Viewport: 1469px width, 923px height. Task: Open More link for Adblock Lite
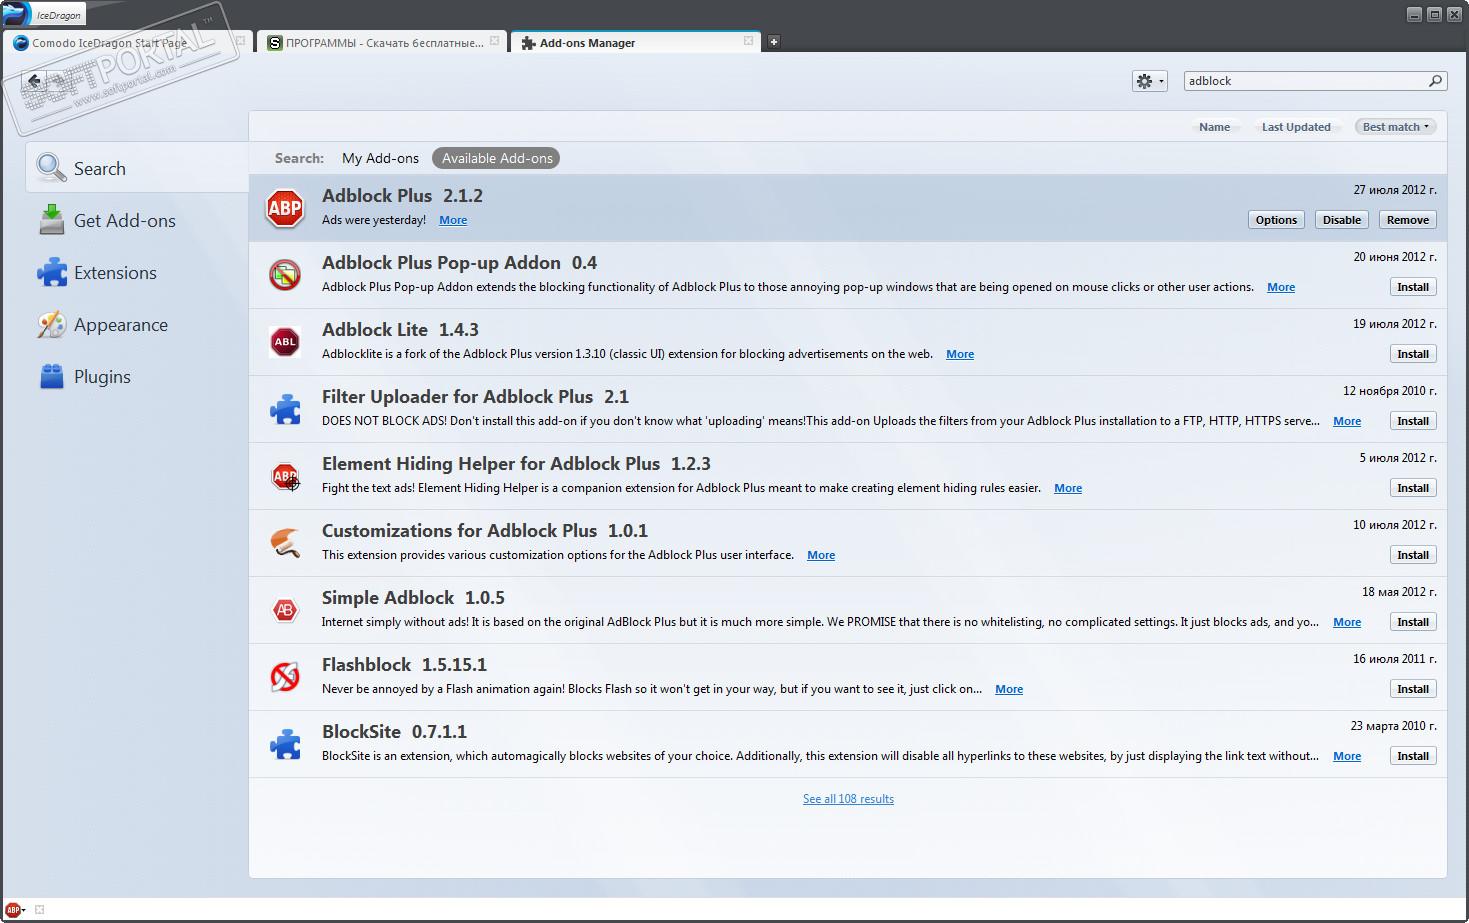tap(960, 354)
